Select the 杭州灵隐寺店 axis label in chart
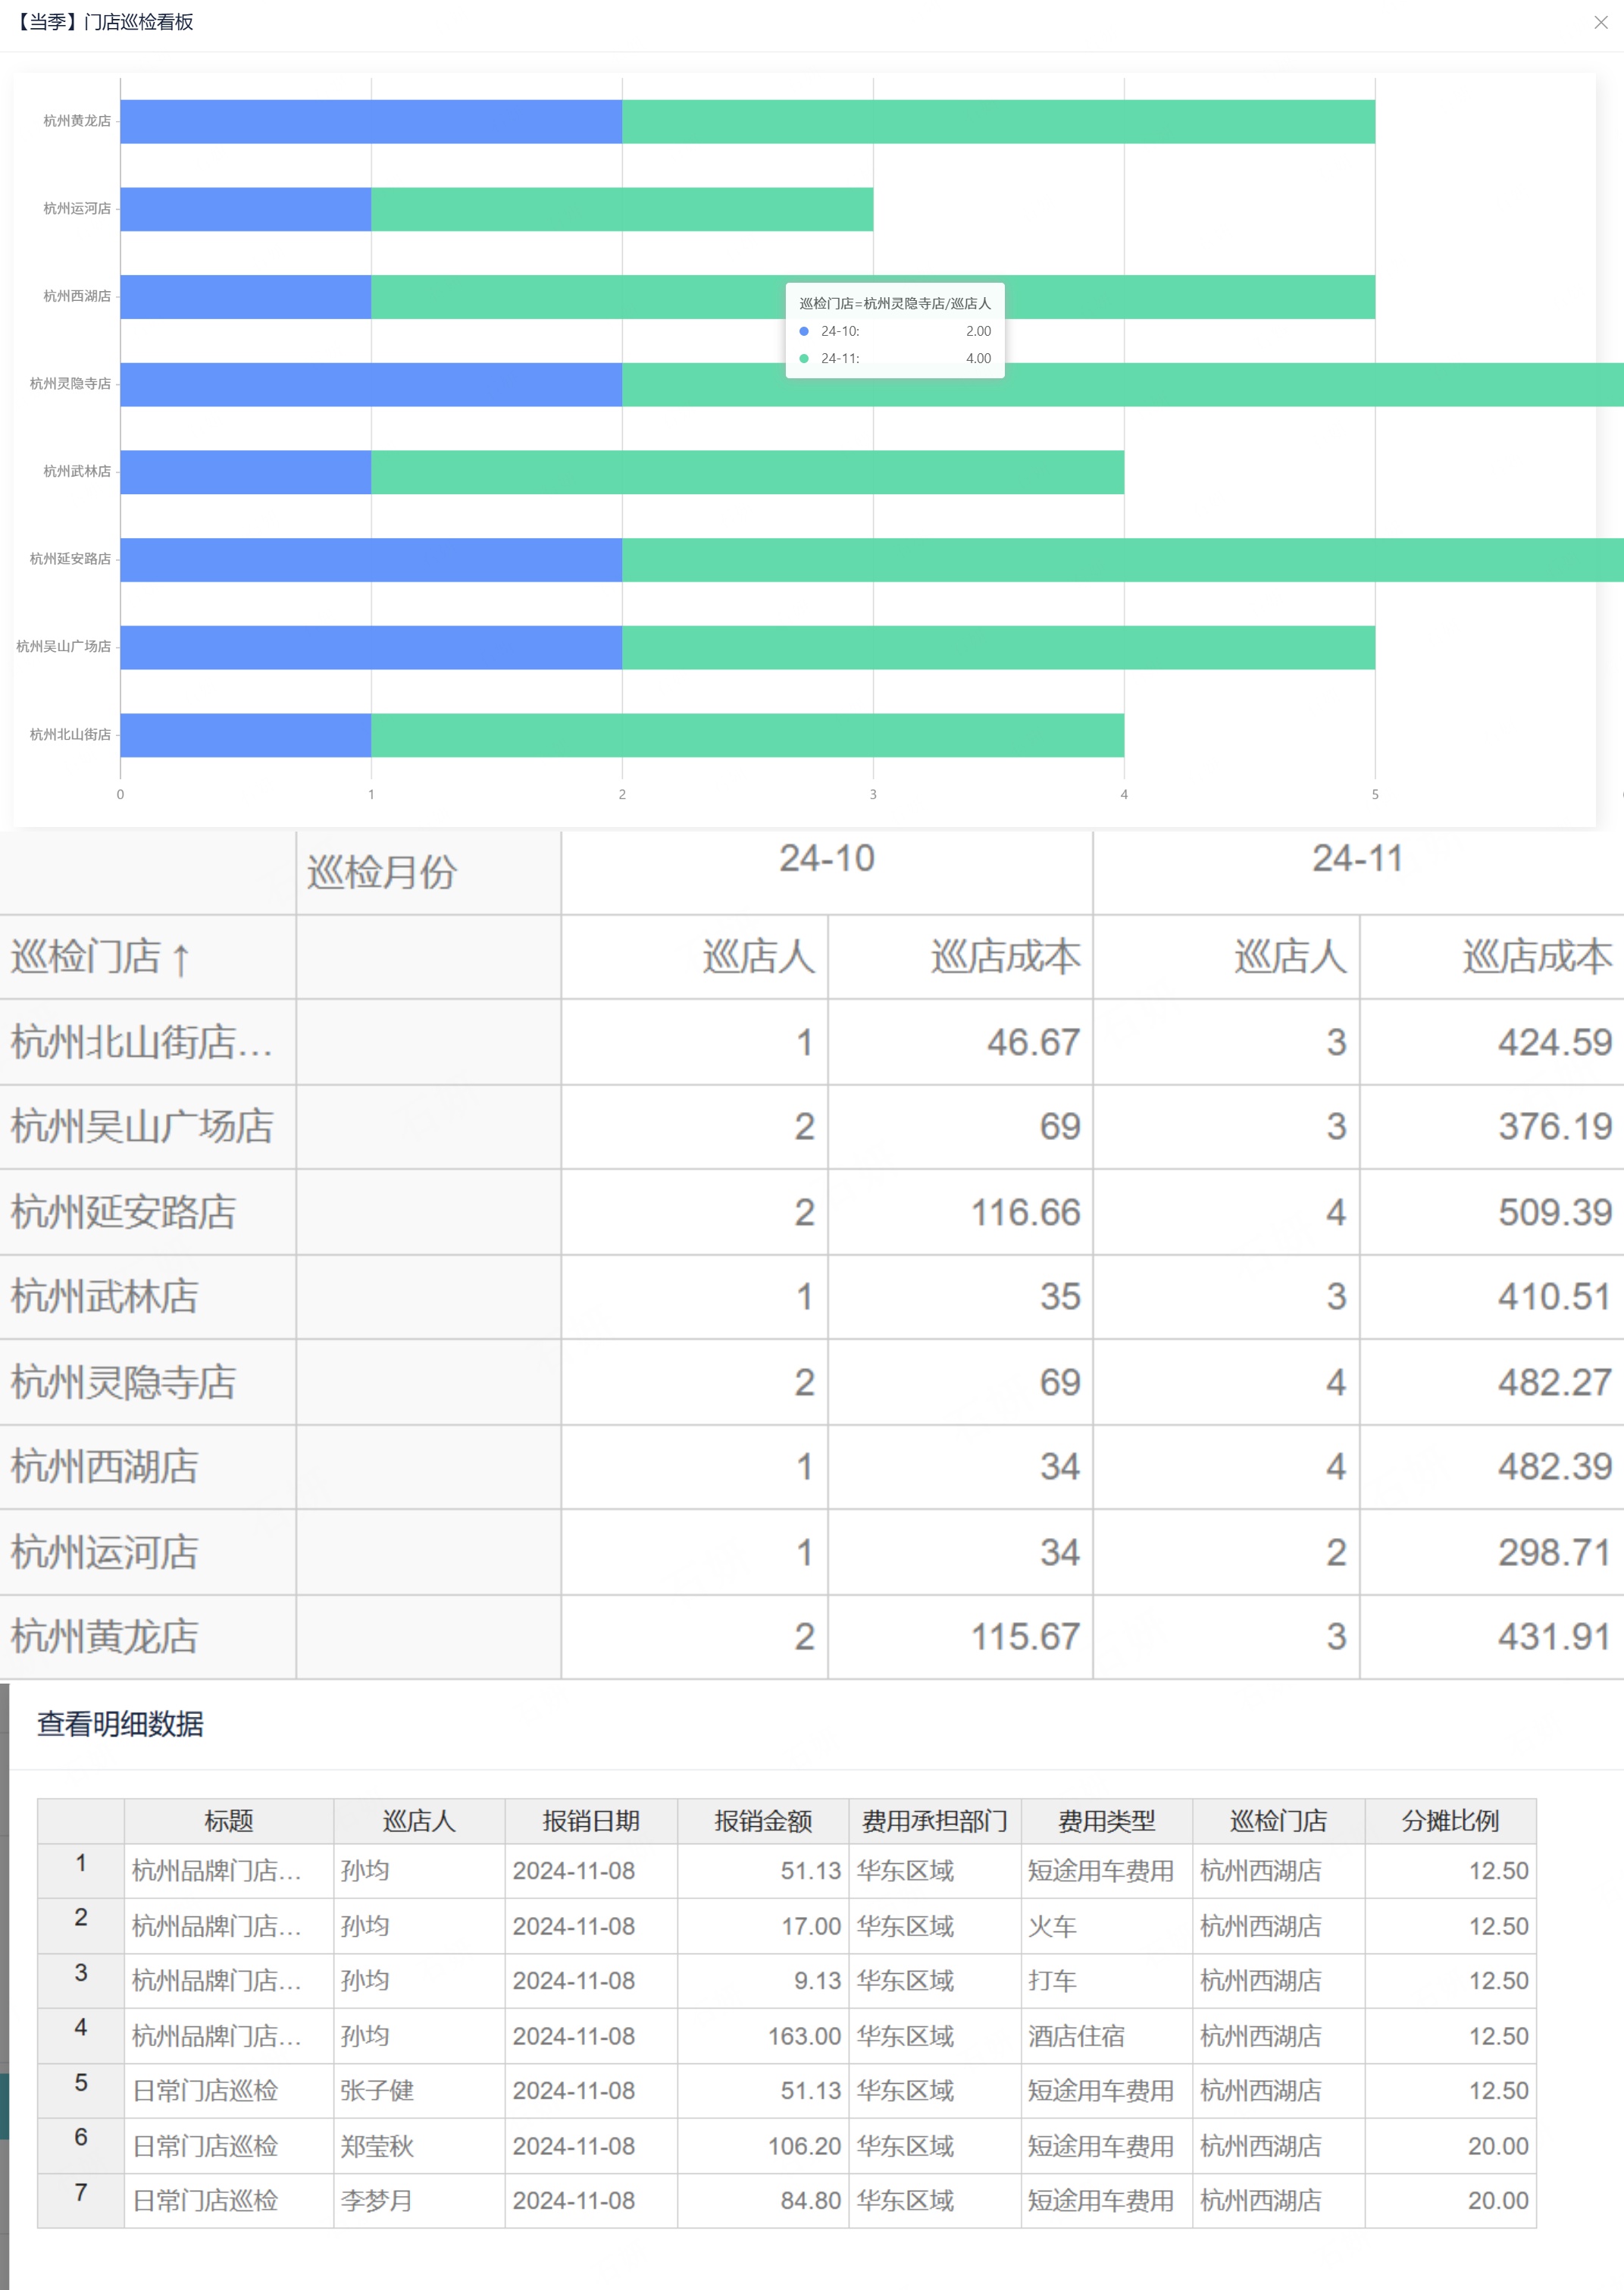Viewport: 1624px width, 2290px height. coord(70,383)
